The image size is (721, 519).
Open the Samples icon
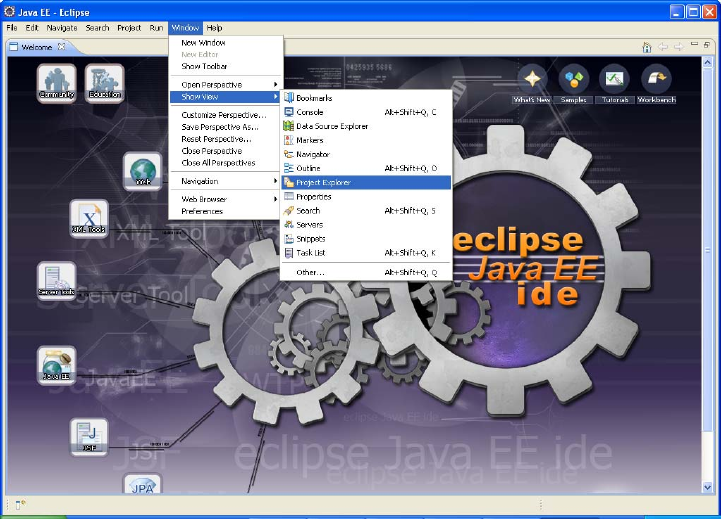click(x=573, y=84)
